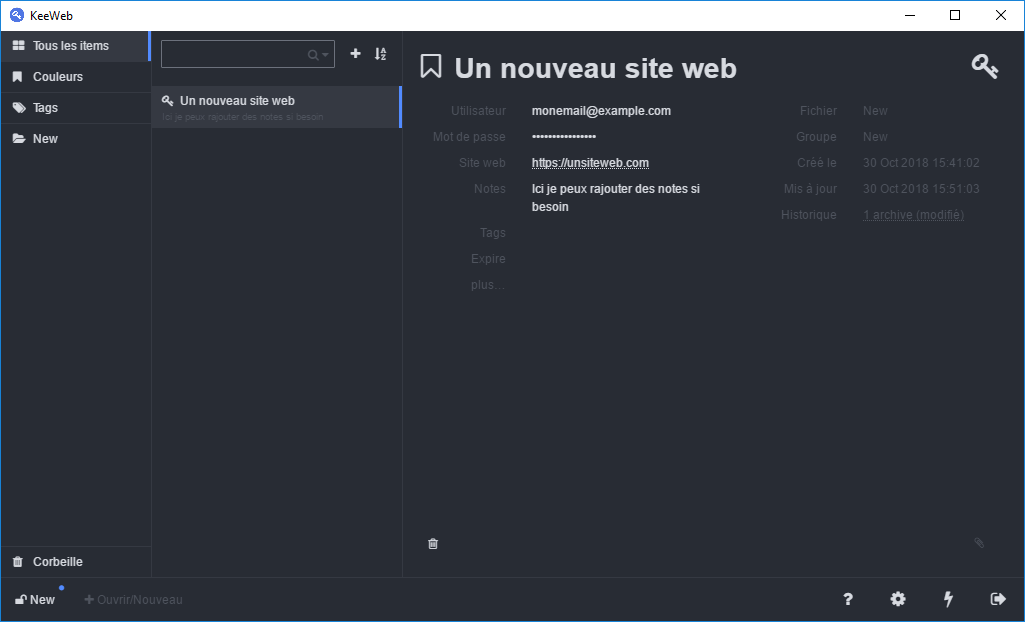Image resolution: width=1025 pixels, height=622 pixels.
Task: Lock the workspace with the exit icon
Action: point(997,599)
